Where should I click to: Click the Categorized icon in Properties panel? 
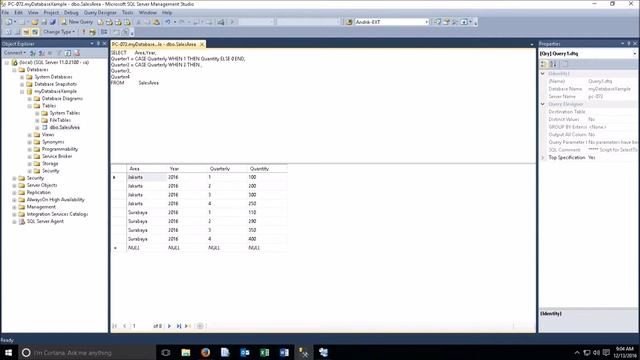(x=544, y=64)
